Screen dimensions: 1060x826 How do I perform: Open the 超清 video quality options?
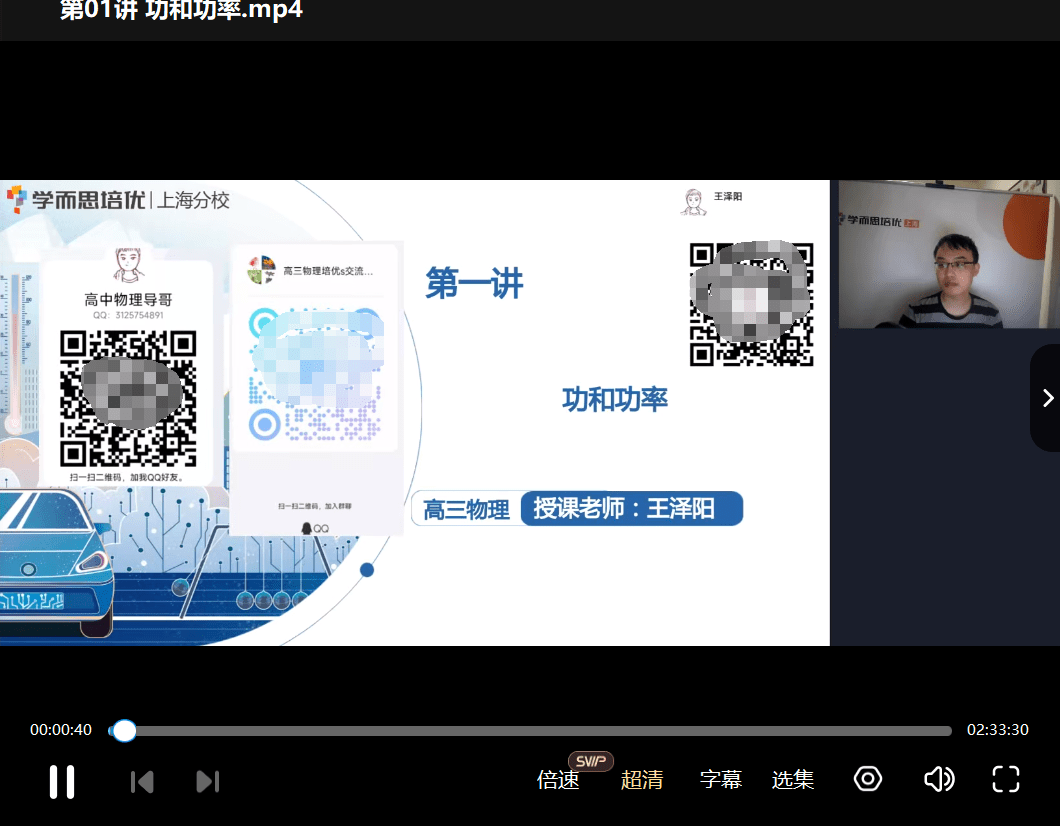pos(642,780)
